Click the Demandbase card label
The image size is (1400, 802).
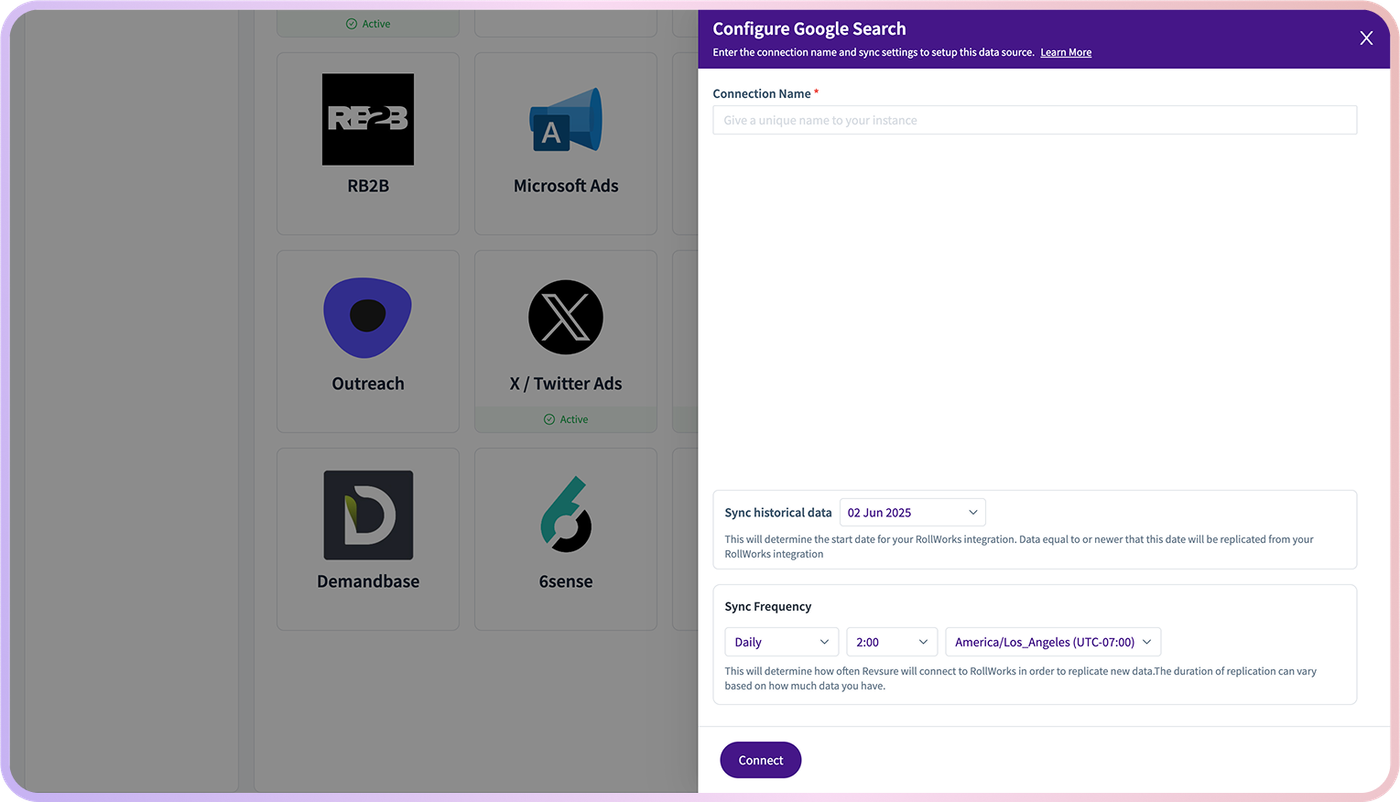[368, 581]
